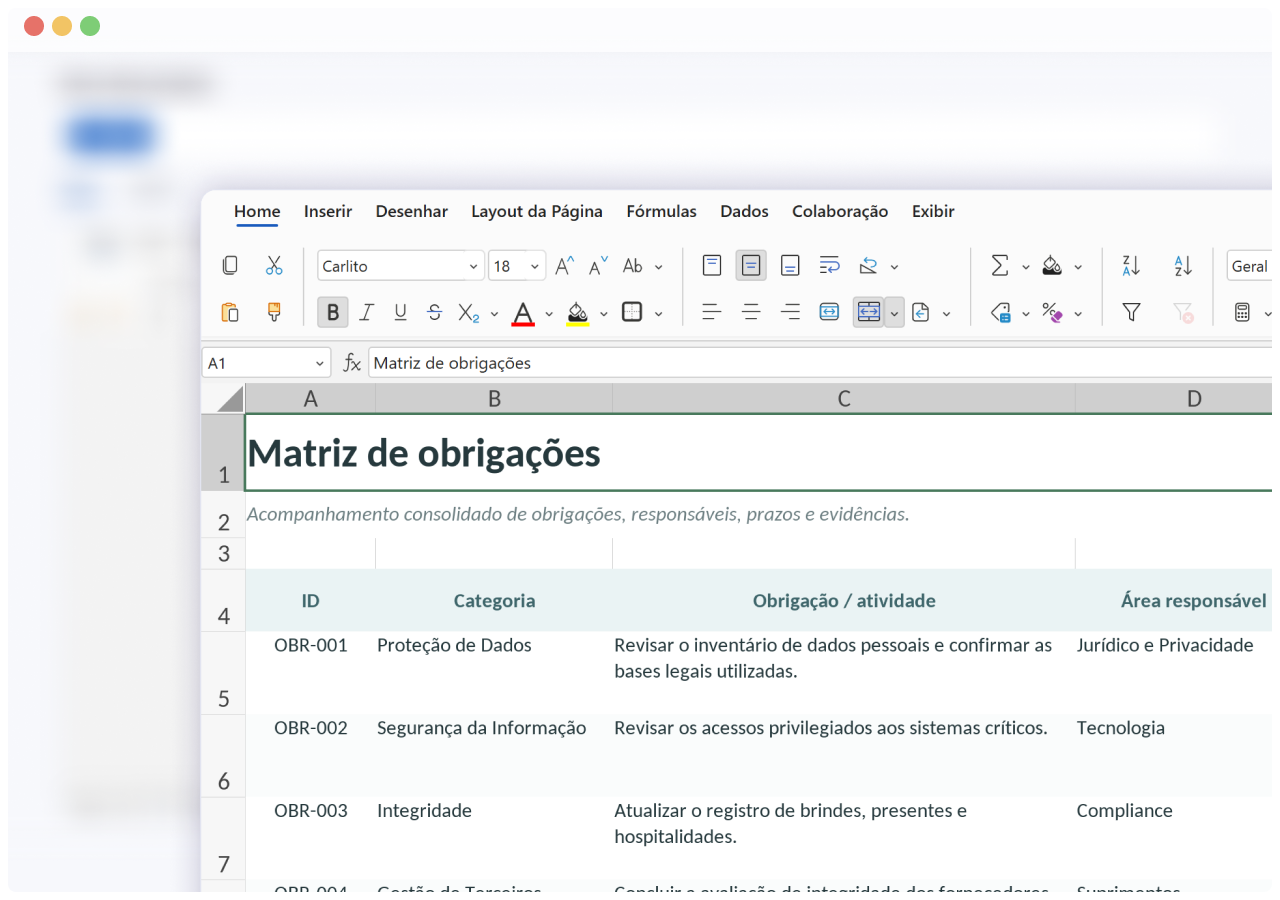Open the Borders dropdown arrow
Viewport: 1280px width, 900px height.
(x=659, y=313)
